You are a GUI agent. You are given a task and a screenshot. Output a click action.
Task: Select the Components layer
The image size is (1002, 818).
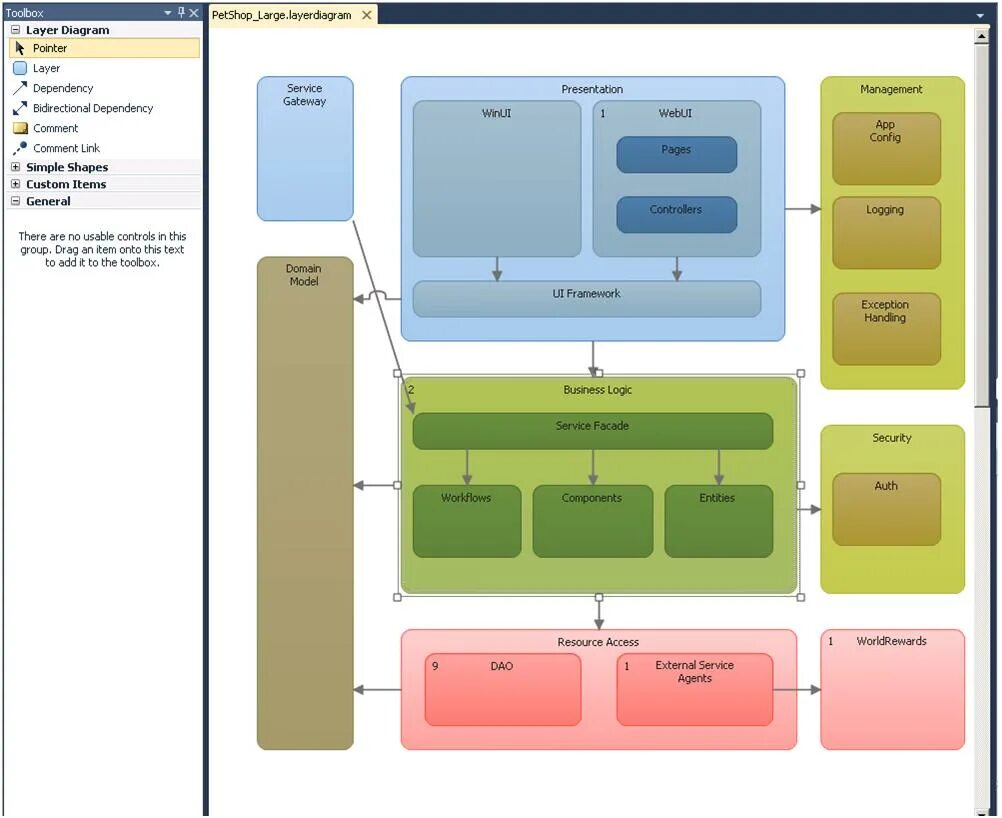(x=592, y=521)
